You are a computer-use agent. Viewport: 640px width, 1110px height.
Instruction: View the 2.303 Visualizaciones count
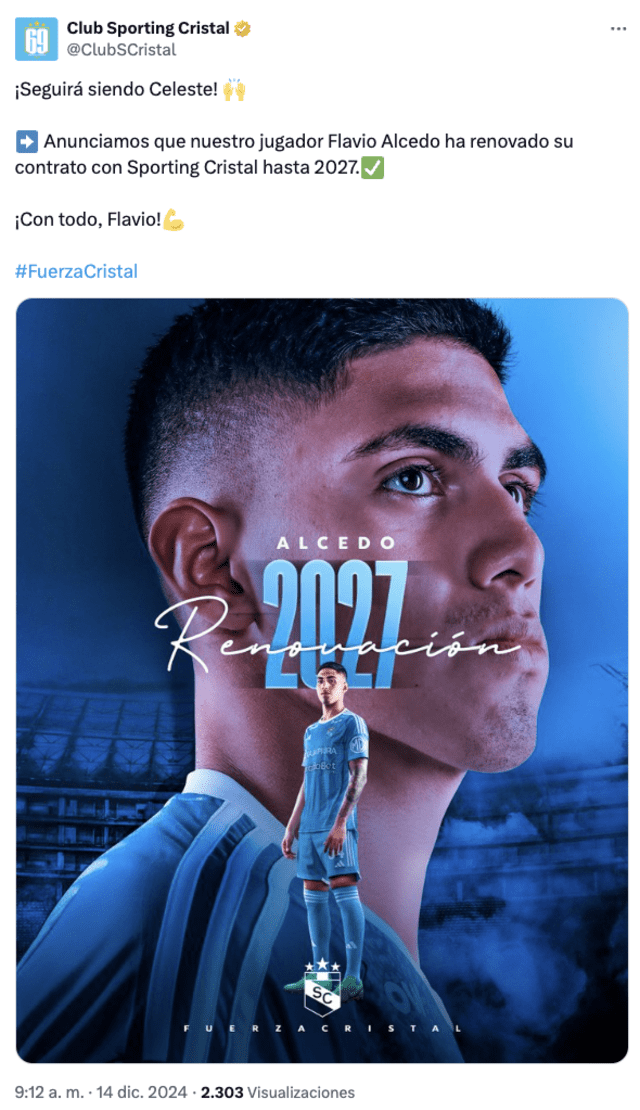(278, 1092)
